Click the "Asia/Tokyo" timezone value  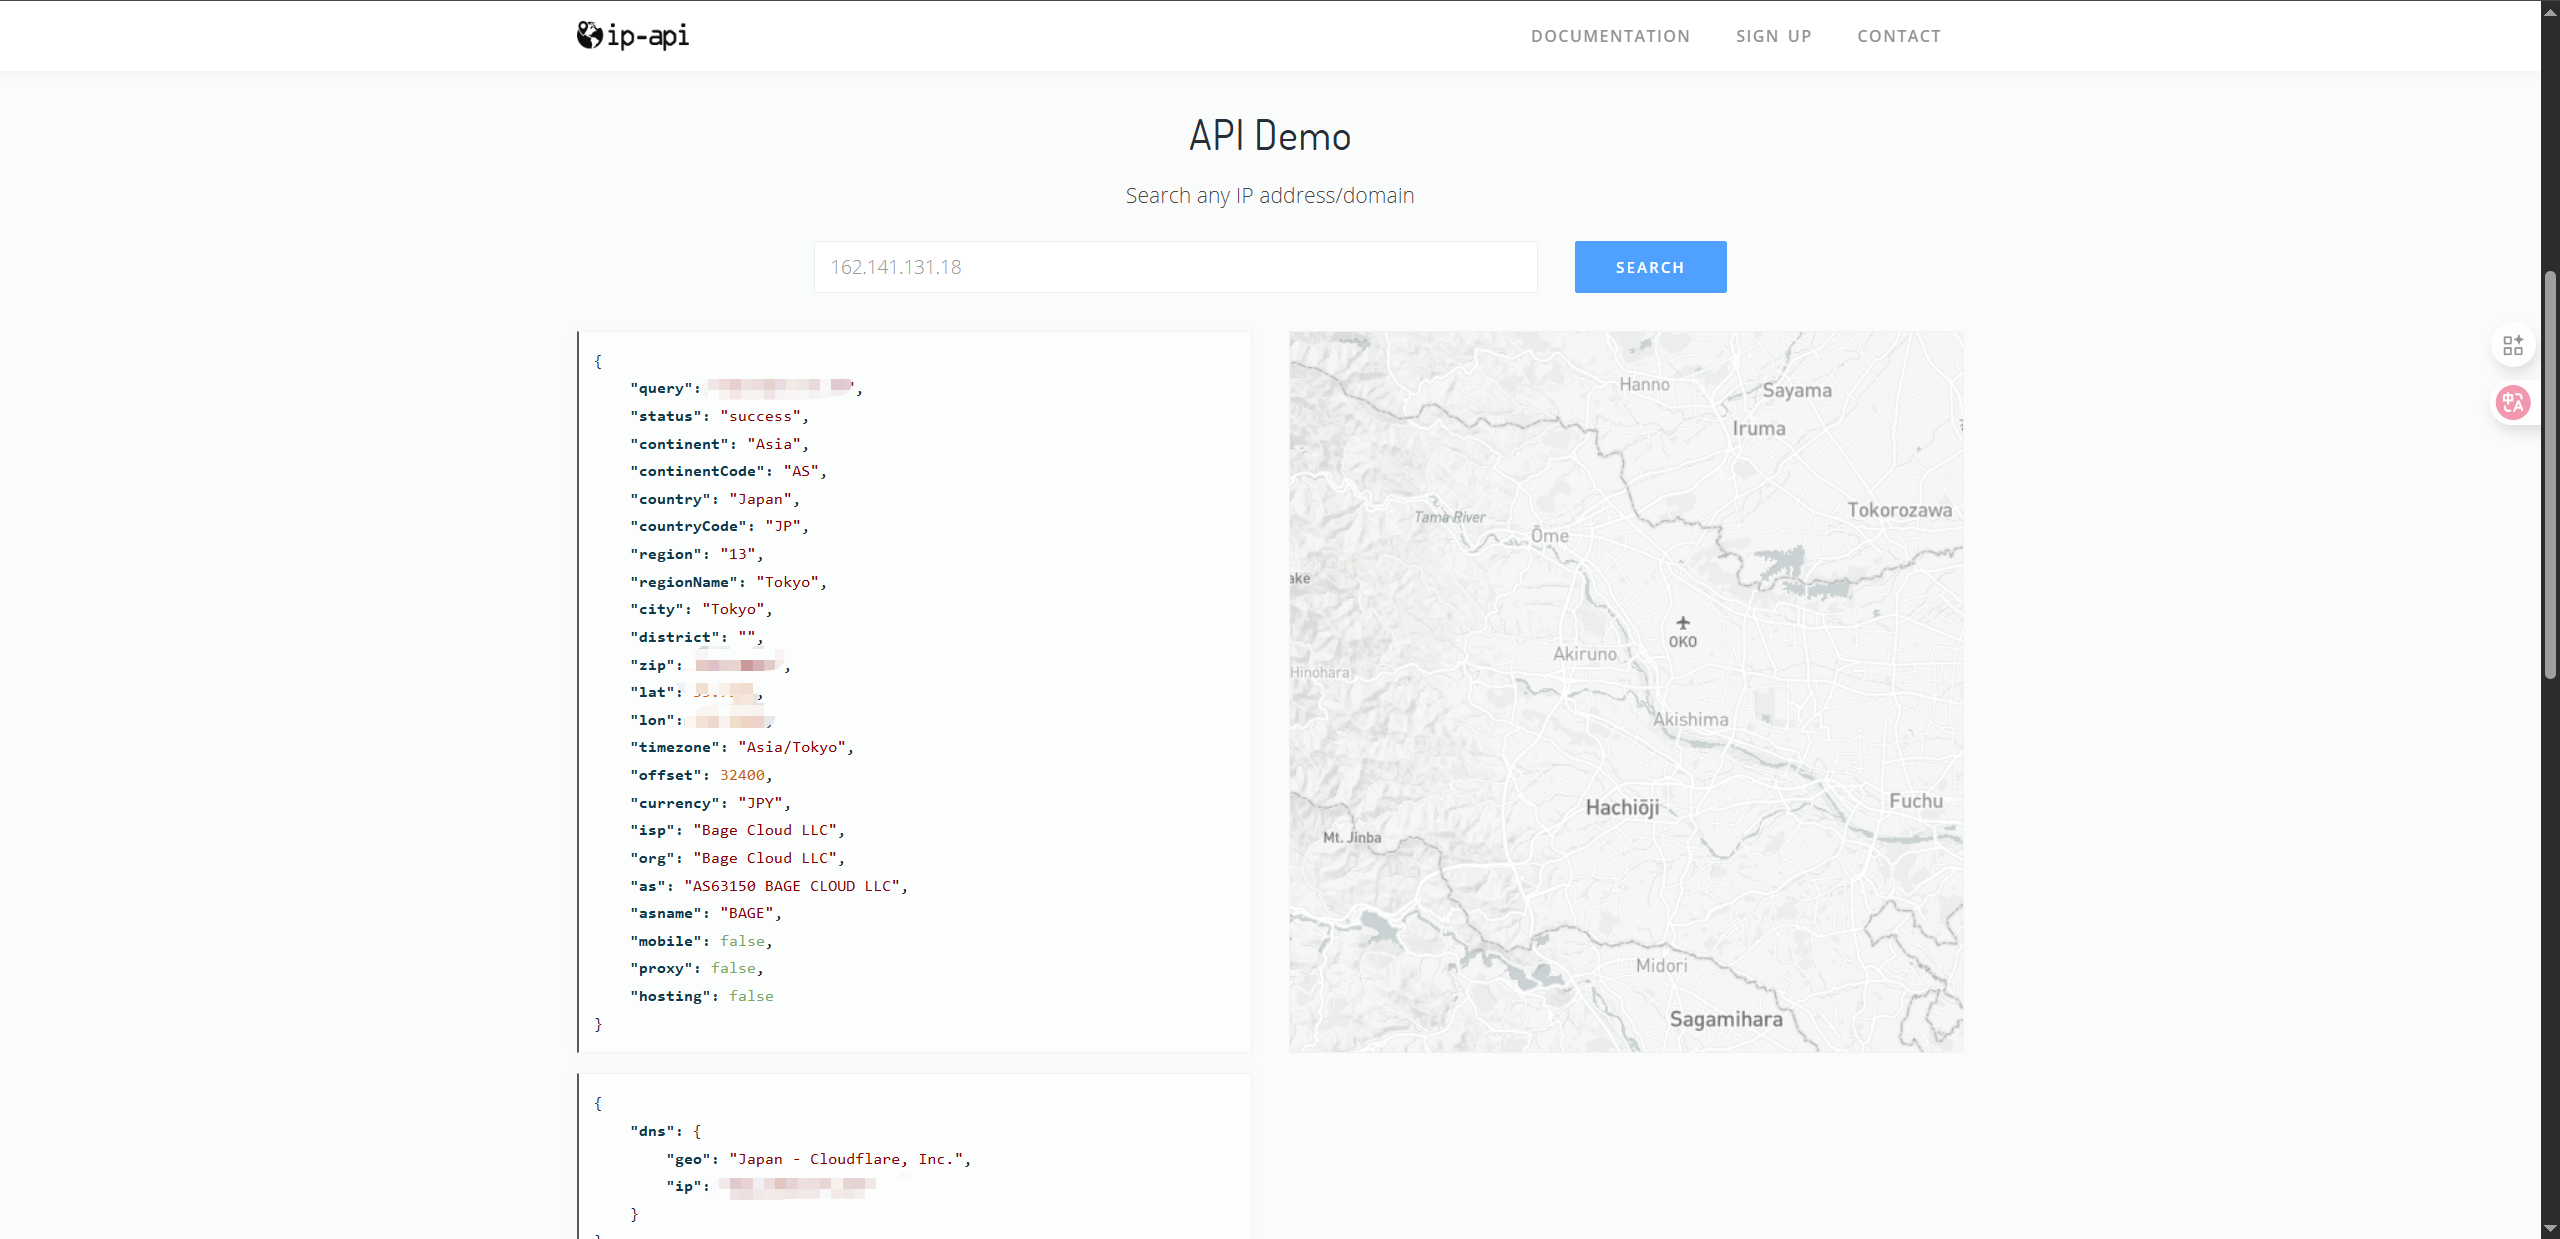point(793,747)
